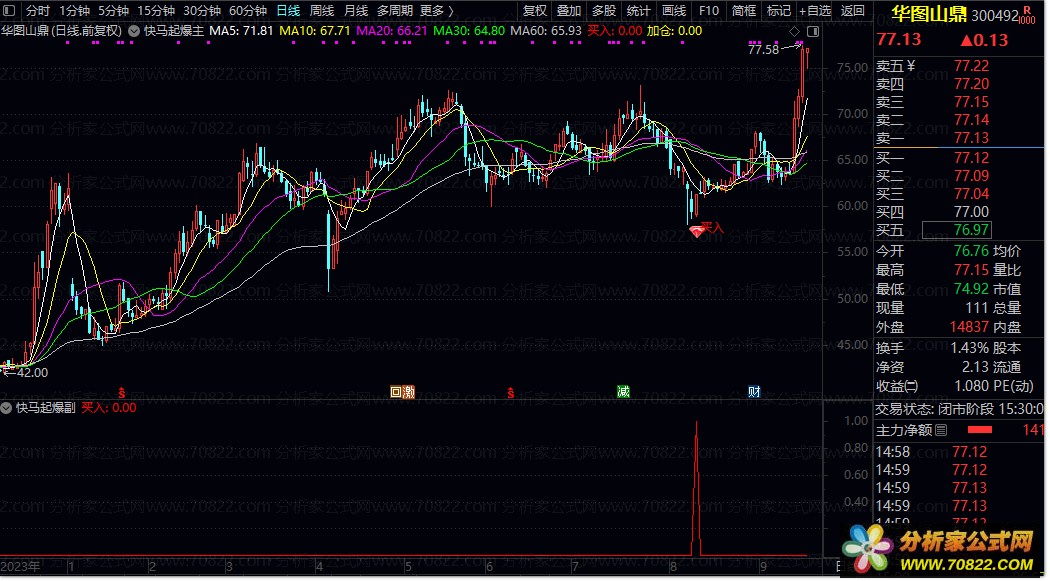Open the 多股 multi-stock view
The image size is (1050, 581).
tap(604, 11)
